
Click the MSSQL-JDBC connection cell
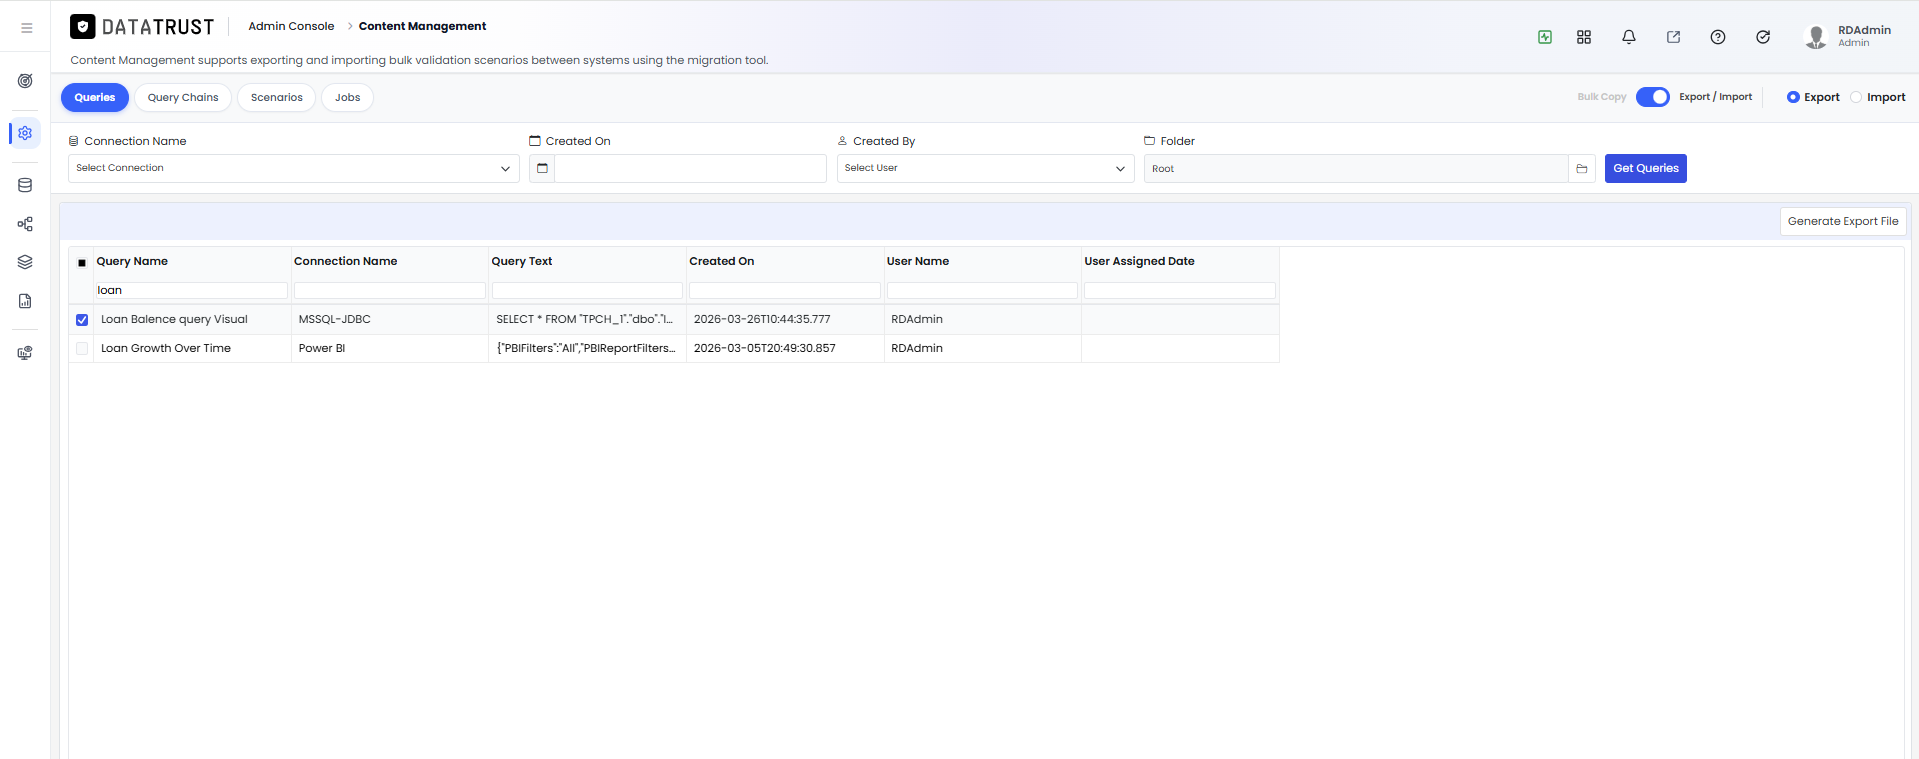[x=390, y=320]
